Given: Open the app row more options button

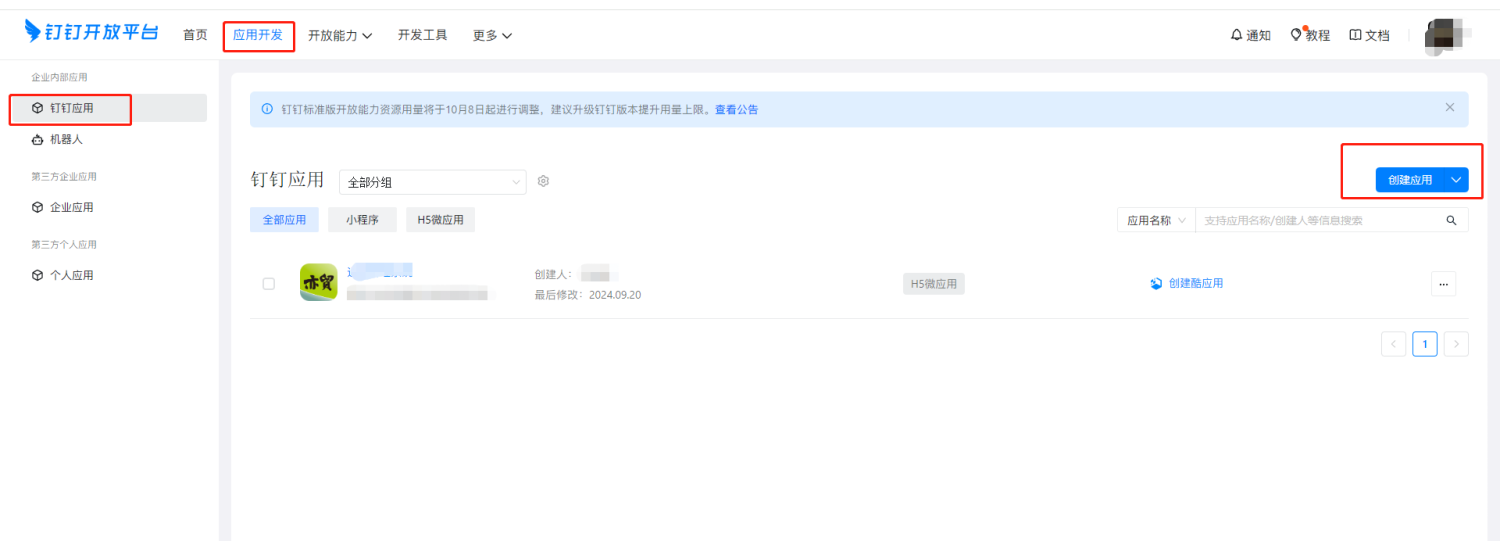Looking at the screenshot, I should coord(1443,284).
